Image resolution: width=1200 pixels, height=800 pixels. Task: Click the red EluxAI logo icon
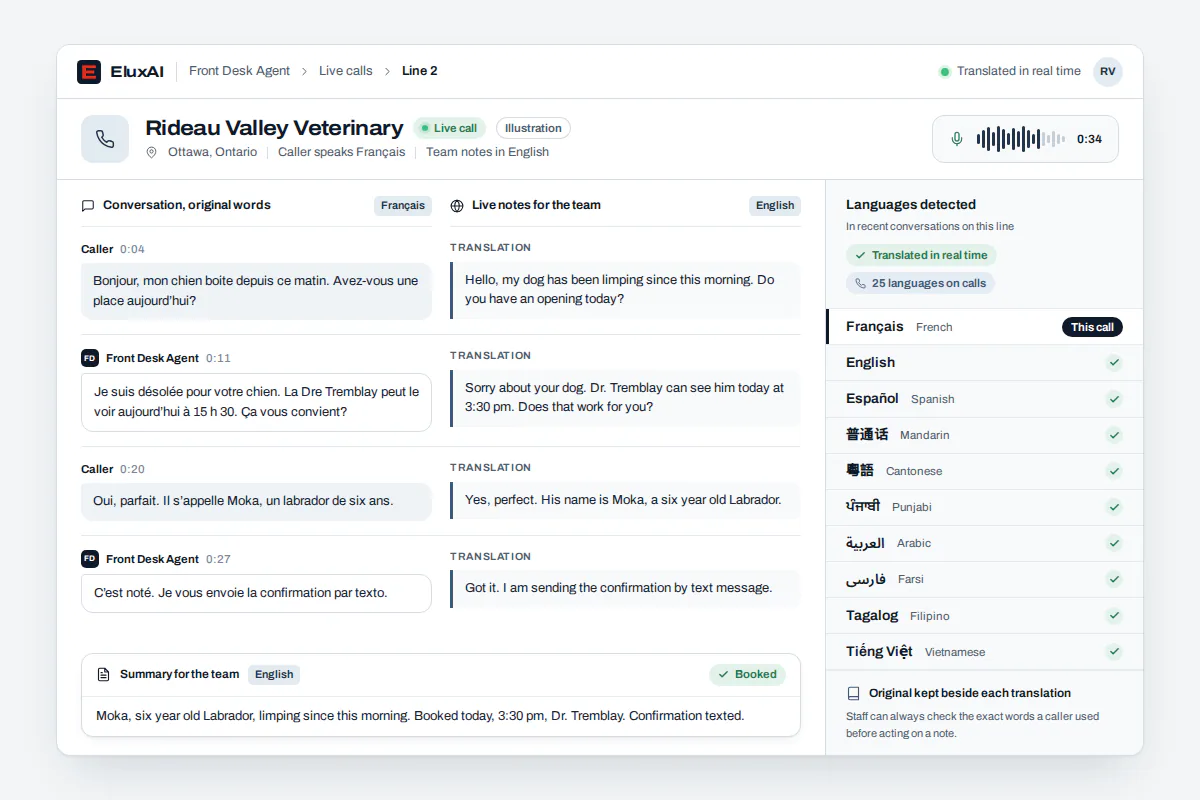[x=89, y=72]
